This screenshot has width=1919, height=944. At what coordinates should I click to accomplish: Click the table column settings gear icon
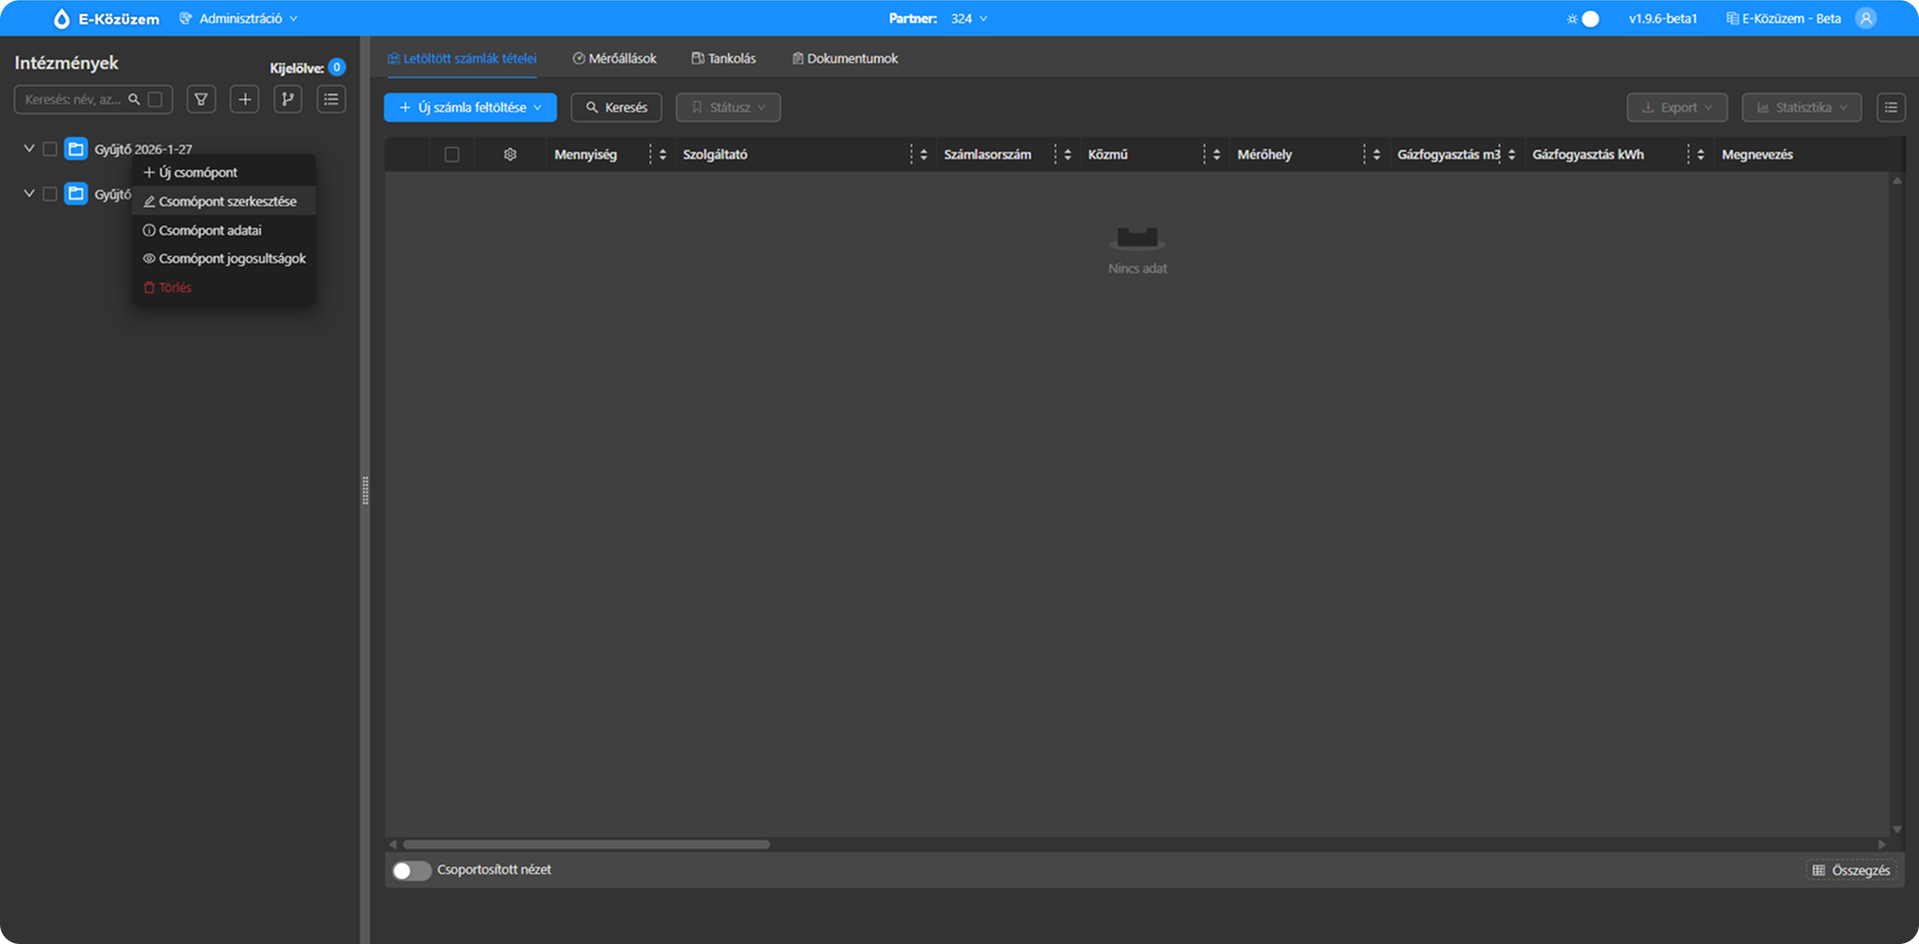pos(510,155)
